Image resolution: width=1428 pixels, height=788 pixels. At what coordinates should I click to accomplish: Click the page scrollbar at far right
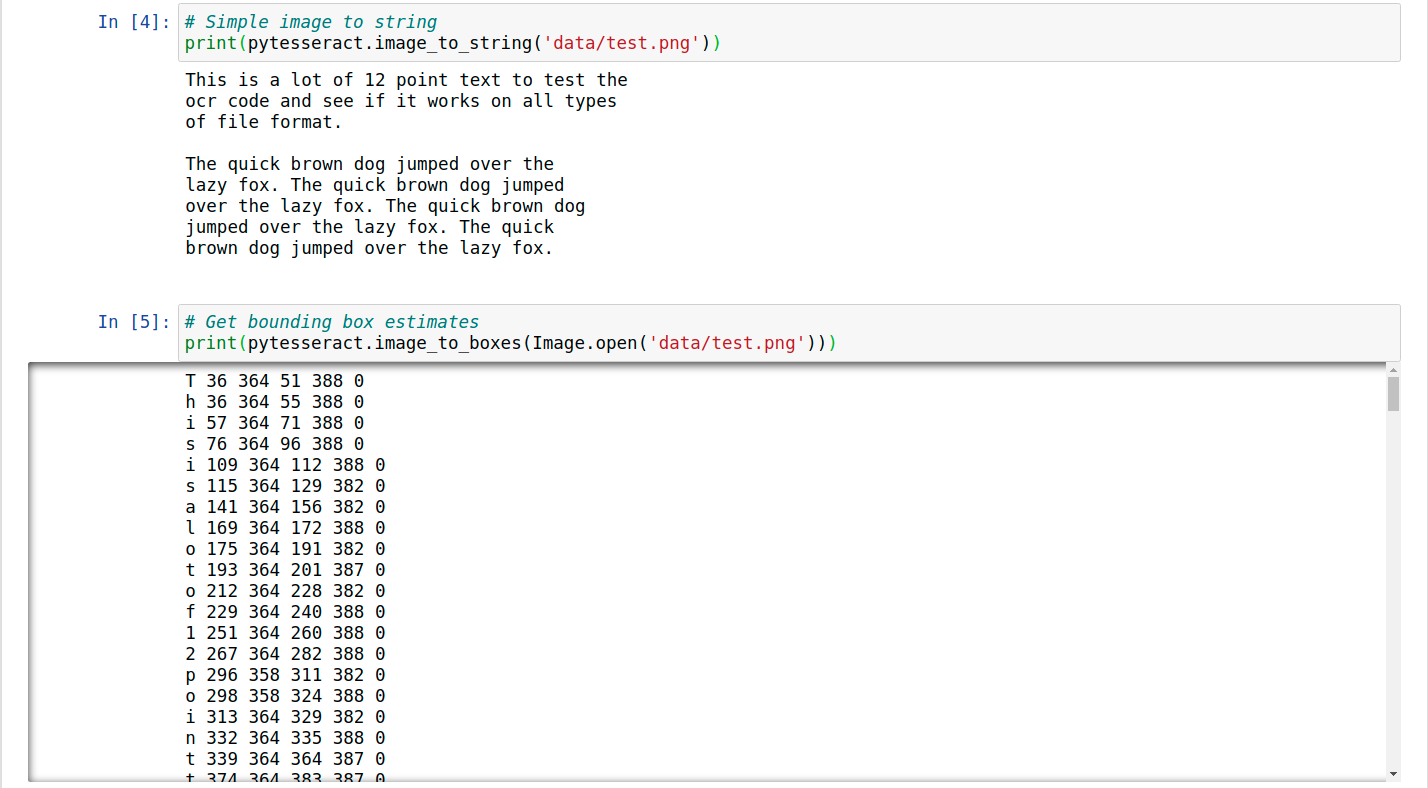coord(1420,400)
